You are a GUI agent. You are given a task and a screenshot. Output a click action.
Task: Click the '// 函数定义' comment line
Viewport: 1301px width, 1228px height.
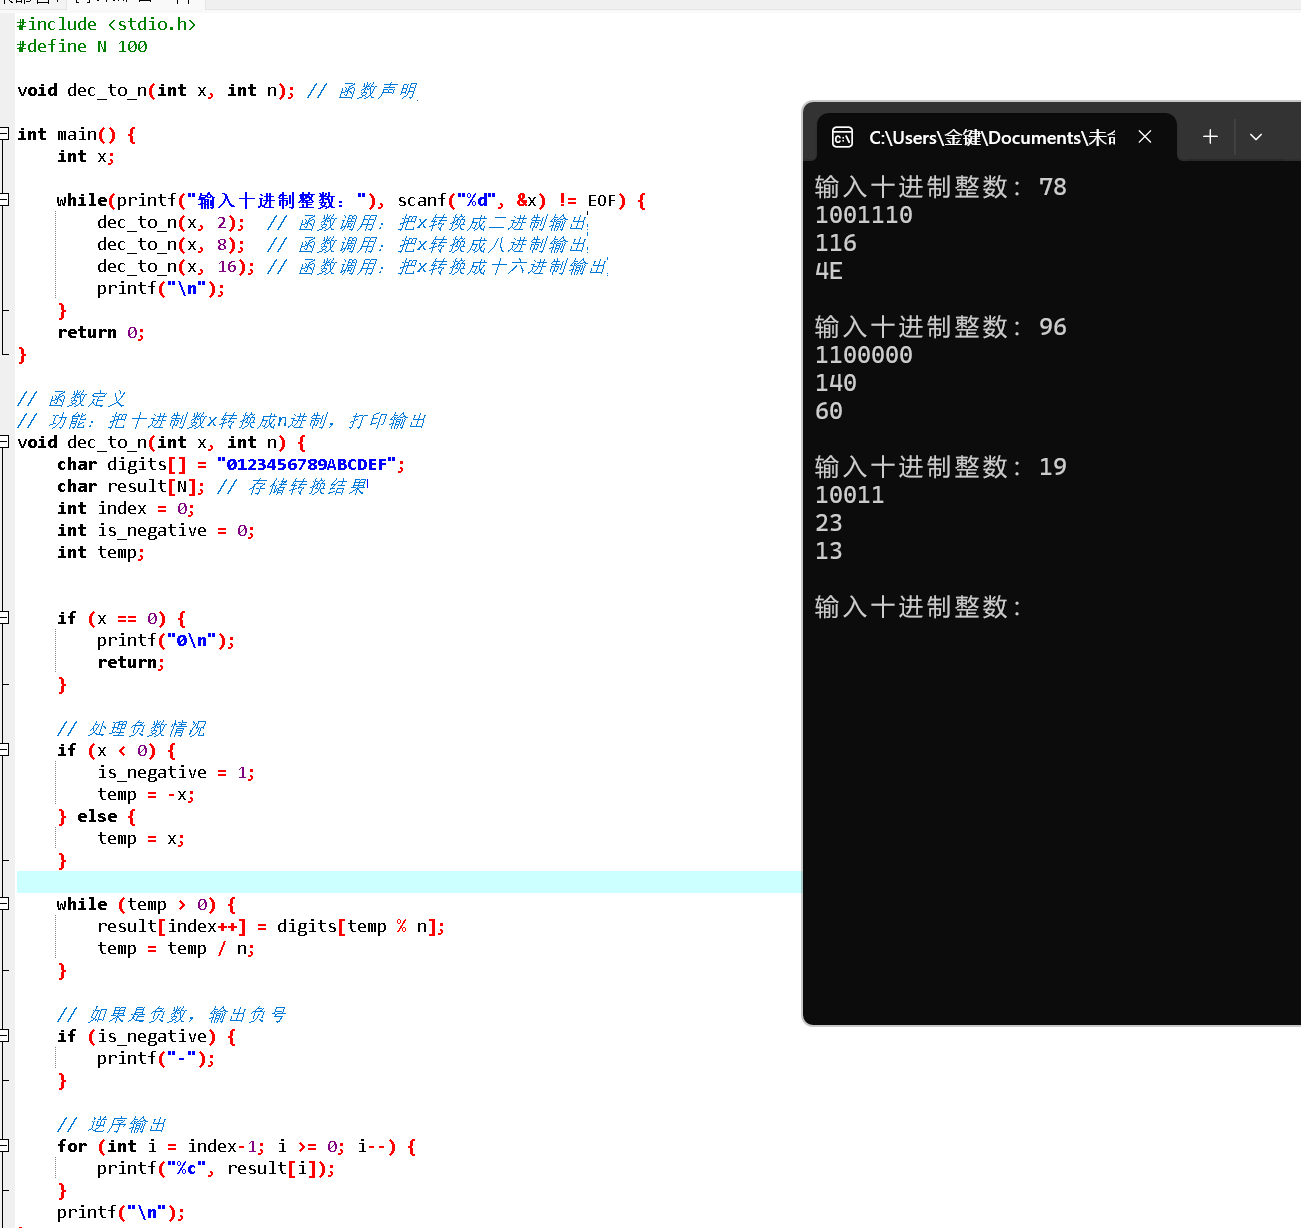[71, 398]
